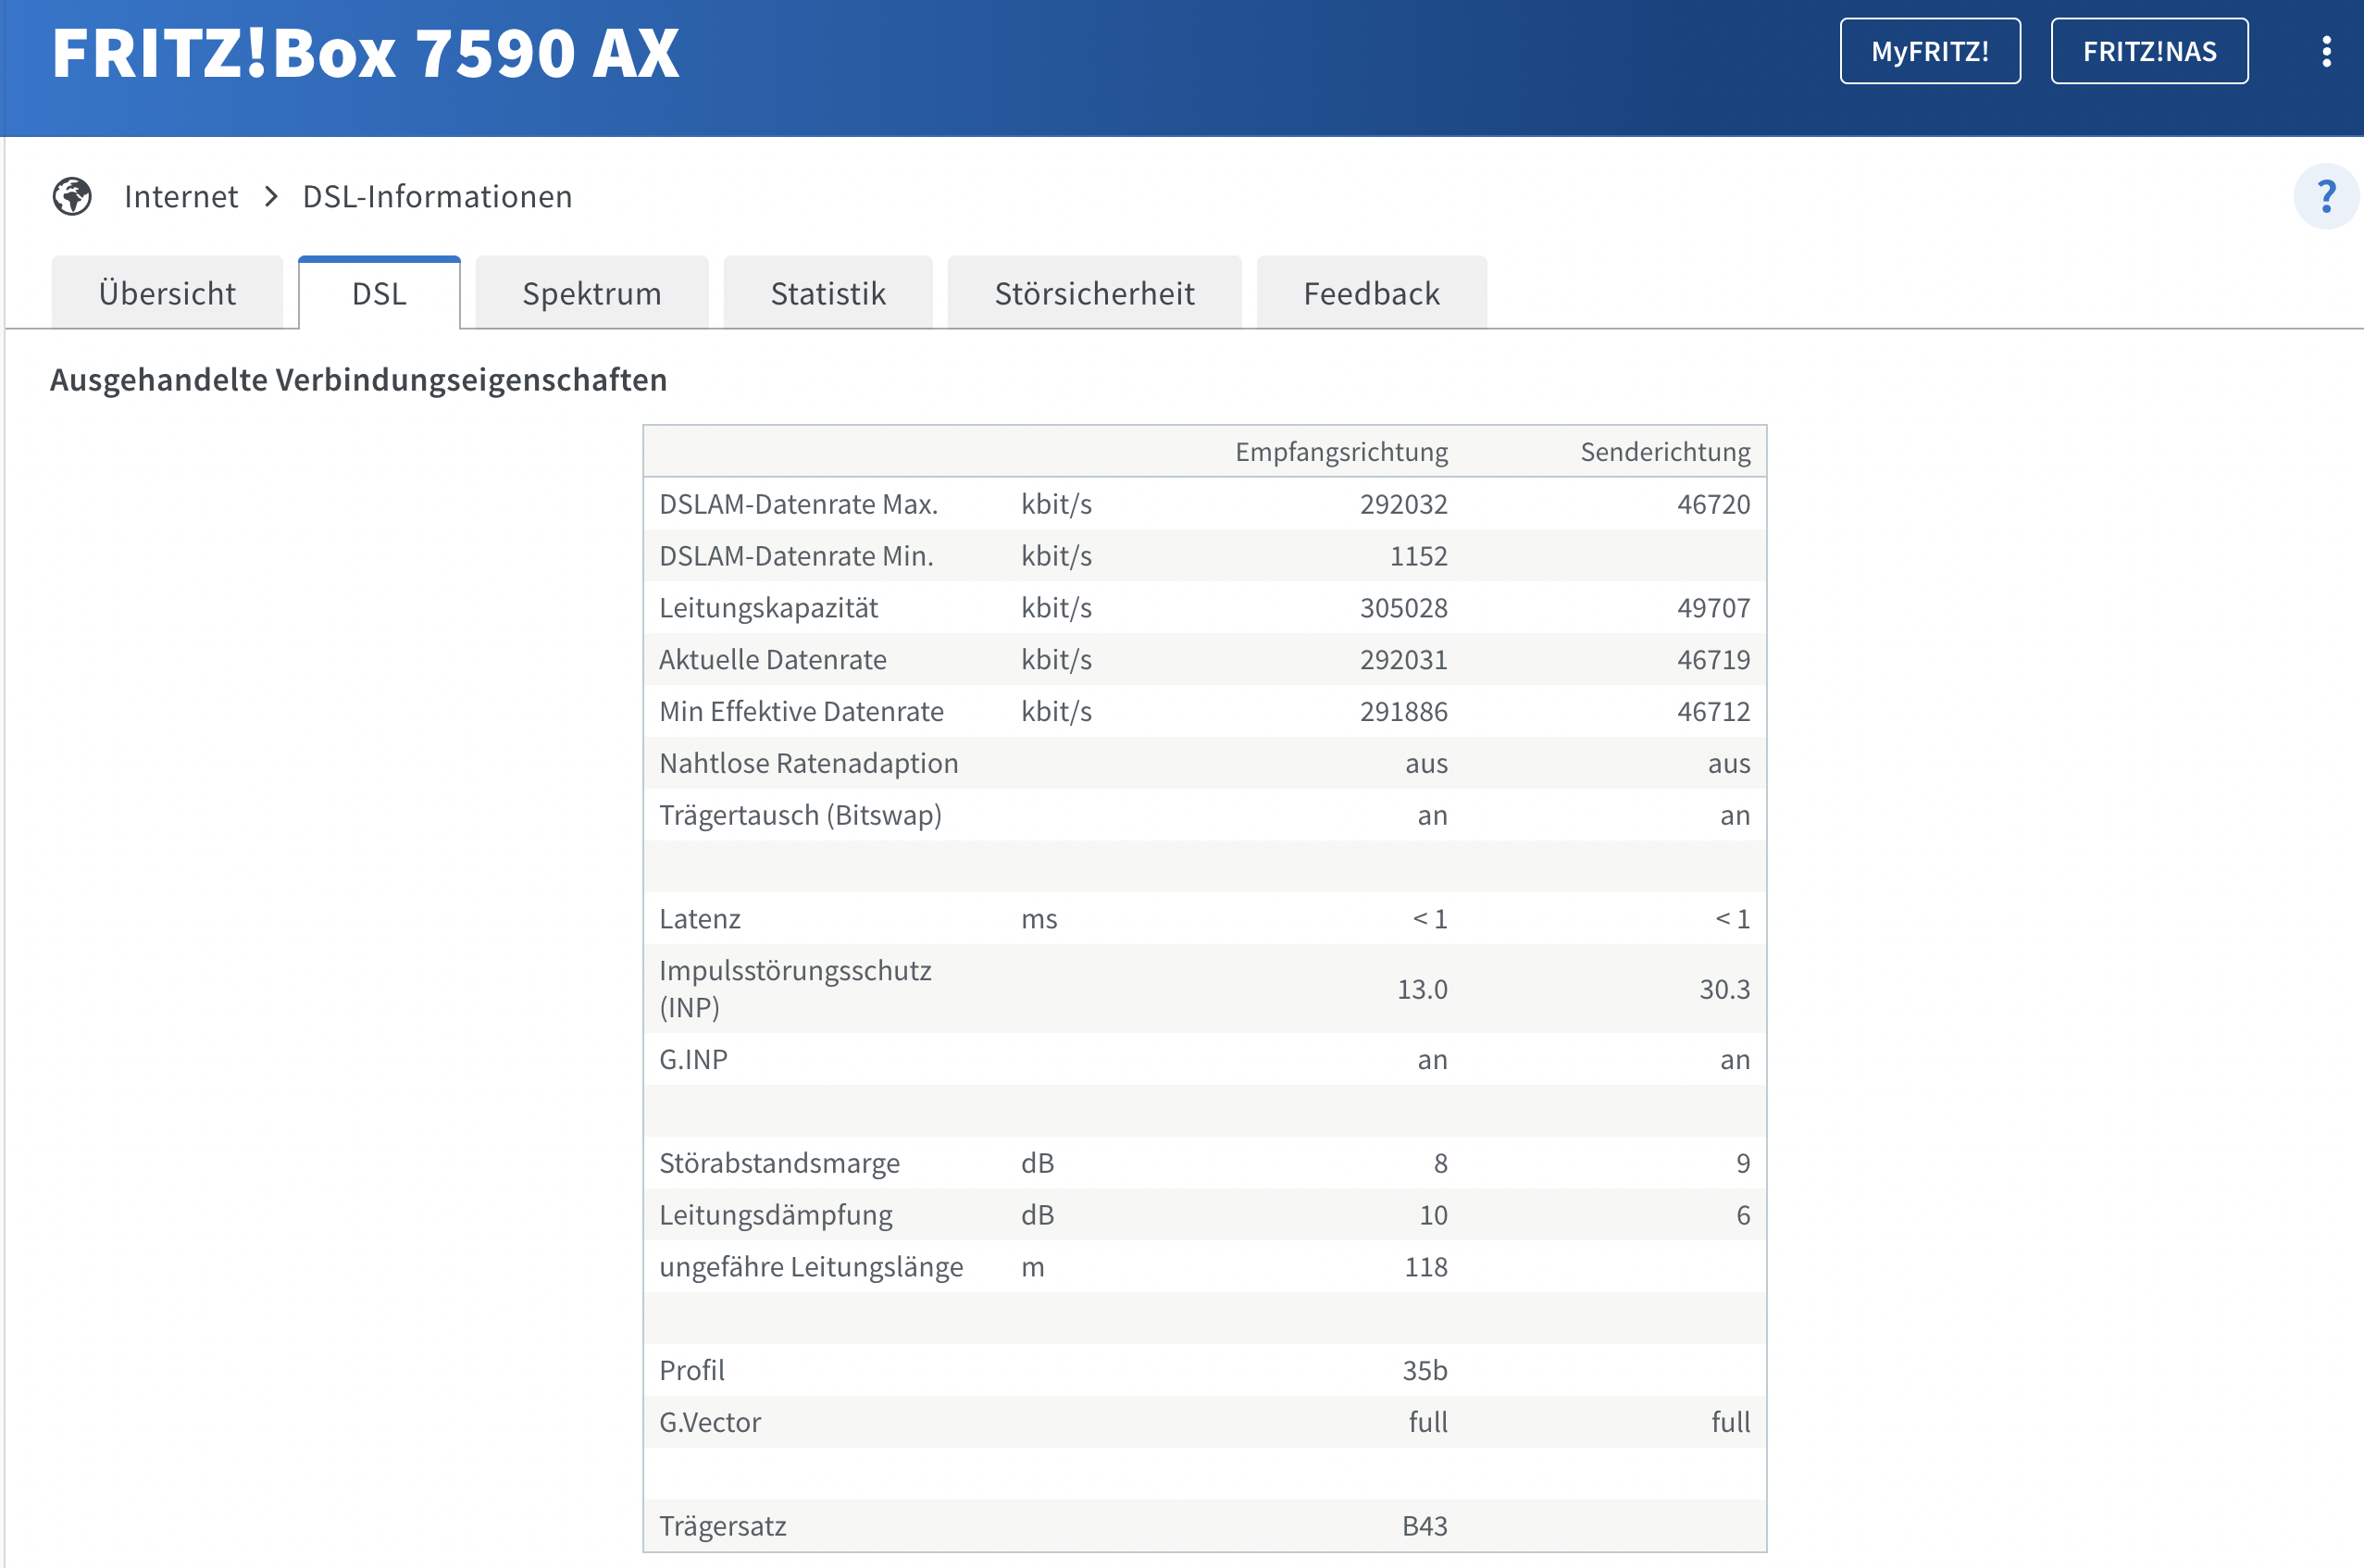Open the FRITZ!NAS page
Image resolution: width=2364 pixels, height=1568 pixels.
point(2149,51)
